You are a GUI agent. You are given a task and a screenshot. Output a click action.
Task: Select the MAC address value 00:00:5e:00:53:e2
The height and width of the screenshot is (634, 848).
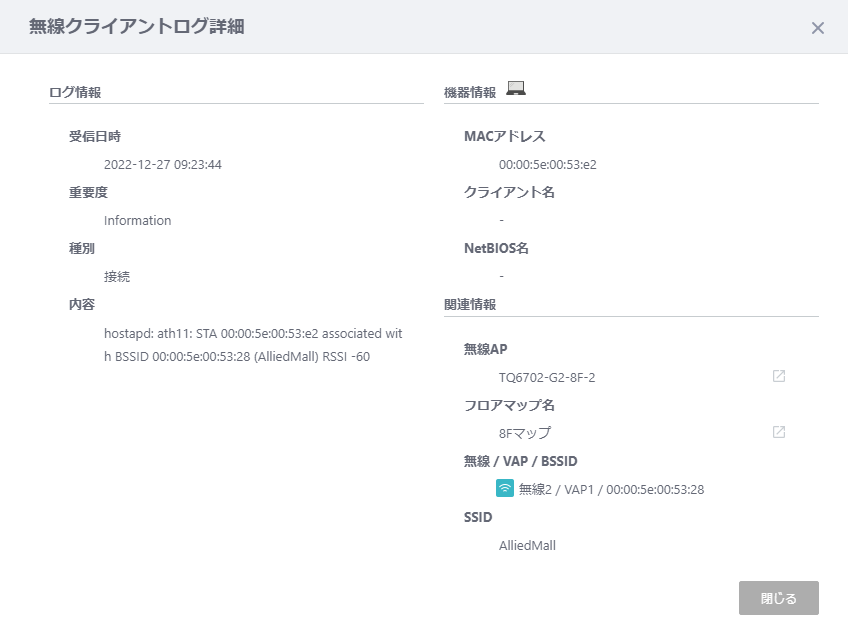(547, 164)
